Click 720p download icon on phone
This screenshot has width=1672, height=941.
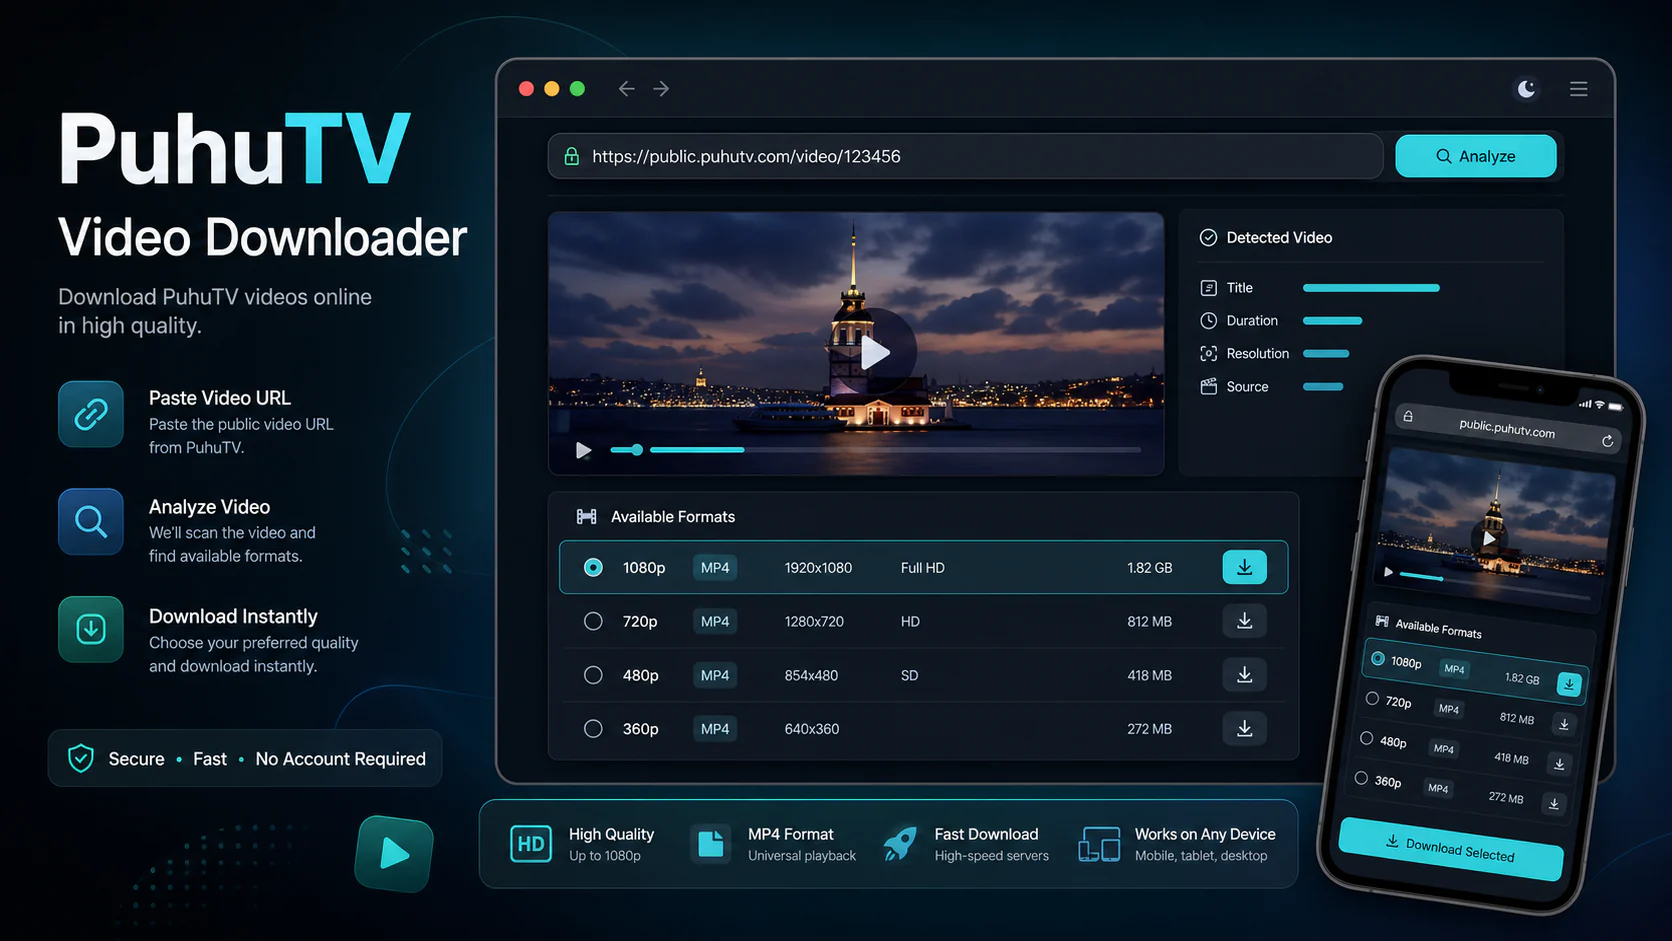[x=1564, y=724]
